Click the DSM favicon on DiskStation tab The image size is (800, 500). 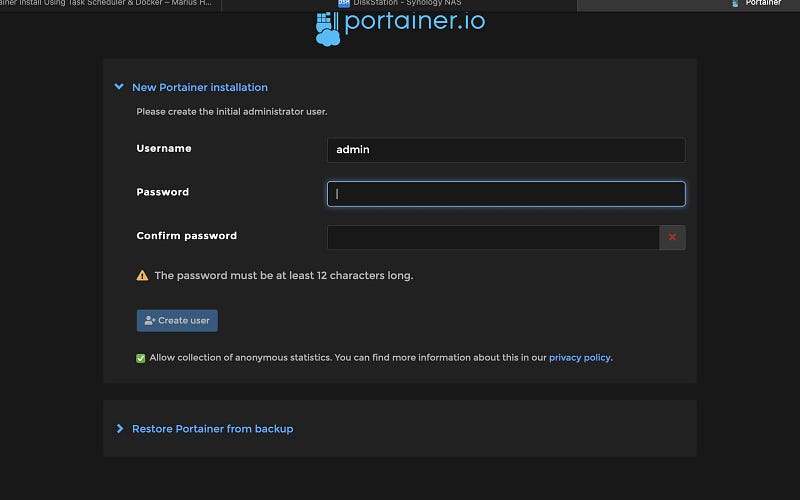click(x=344, y=3)
